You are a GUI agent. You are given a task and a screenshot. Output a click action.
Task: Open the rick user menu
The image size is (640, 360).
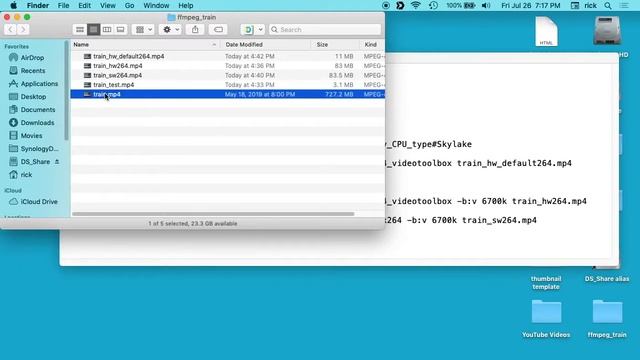(590, 6)
